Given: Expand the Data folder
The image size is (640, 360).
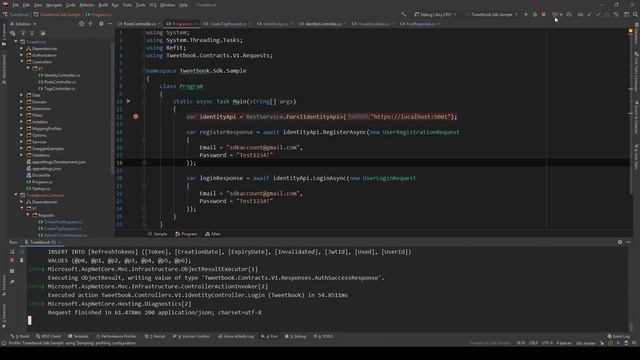Looking at the screenshot, I should [22, 95].
